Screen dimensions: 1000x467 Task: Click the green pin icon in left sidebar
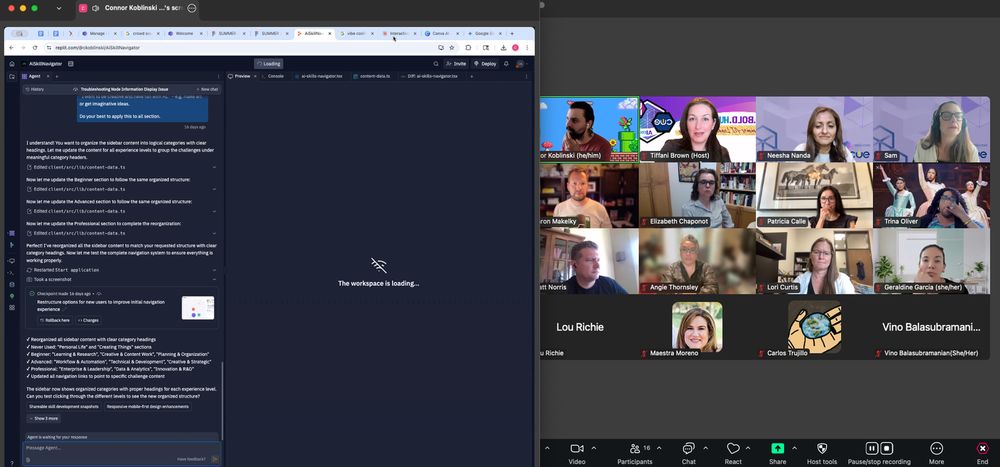click(11, 296)
